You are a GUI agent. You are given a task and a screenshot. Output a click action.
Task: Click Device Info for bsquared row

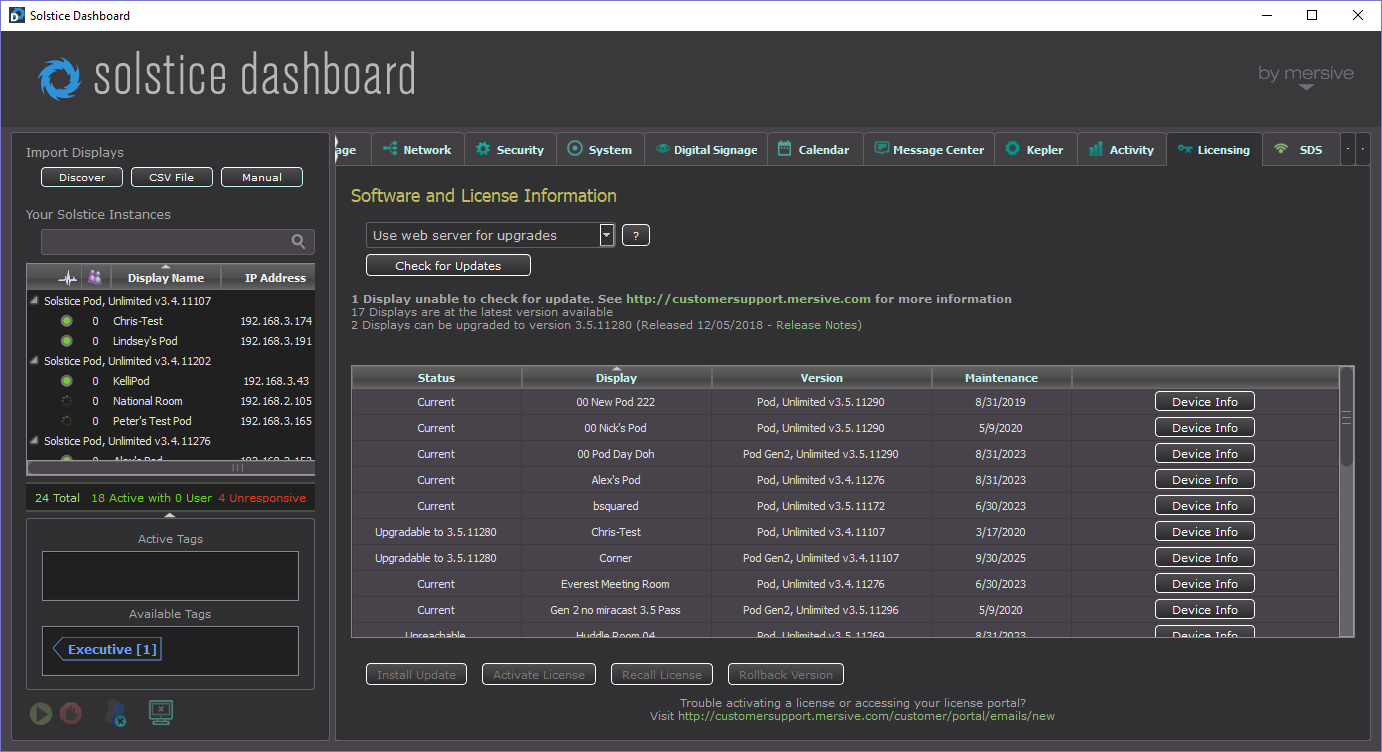(1205, 506)
